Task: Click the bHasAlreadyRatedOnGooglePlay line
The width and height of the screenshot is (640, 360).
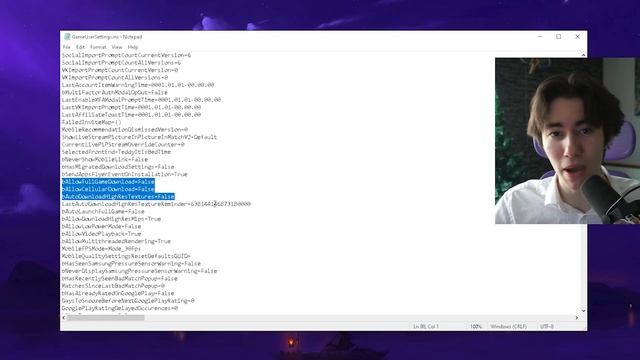Action: coord(118,293)
